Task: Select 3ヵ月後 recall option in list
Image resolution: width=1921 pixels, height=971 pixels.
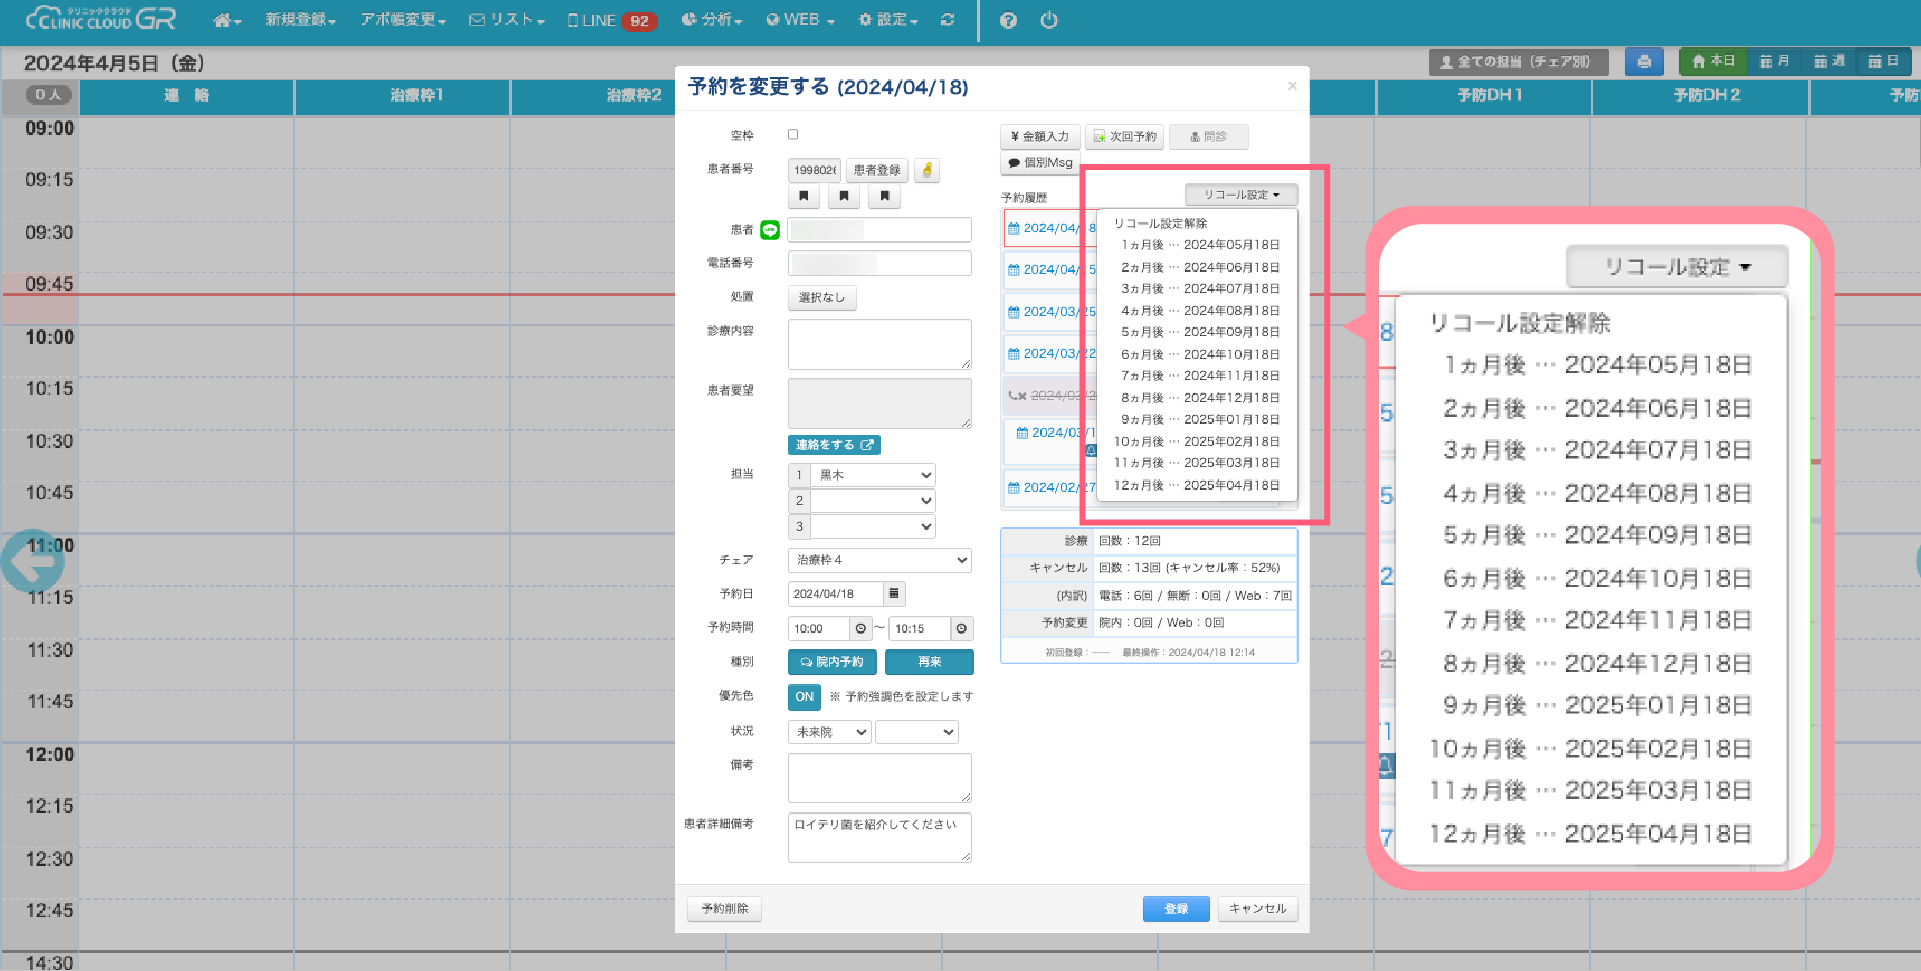Action: [x=1199, y=289]
